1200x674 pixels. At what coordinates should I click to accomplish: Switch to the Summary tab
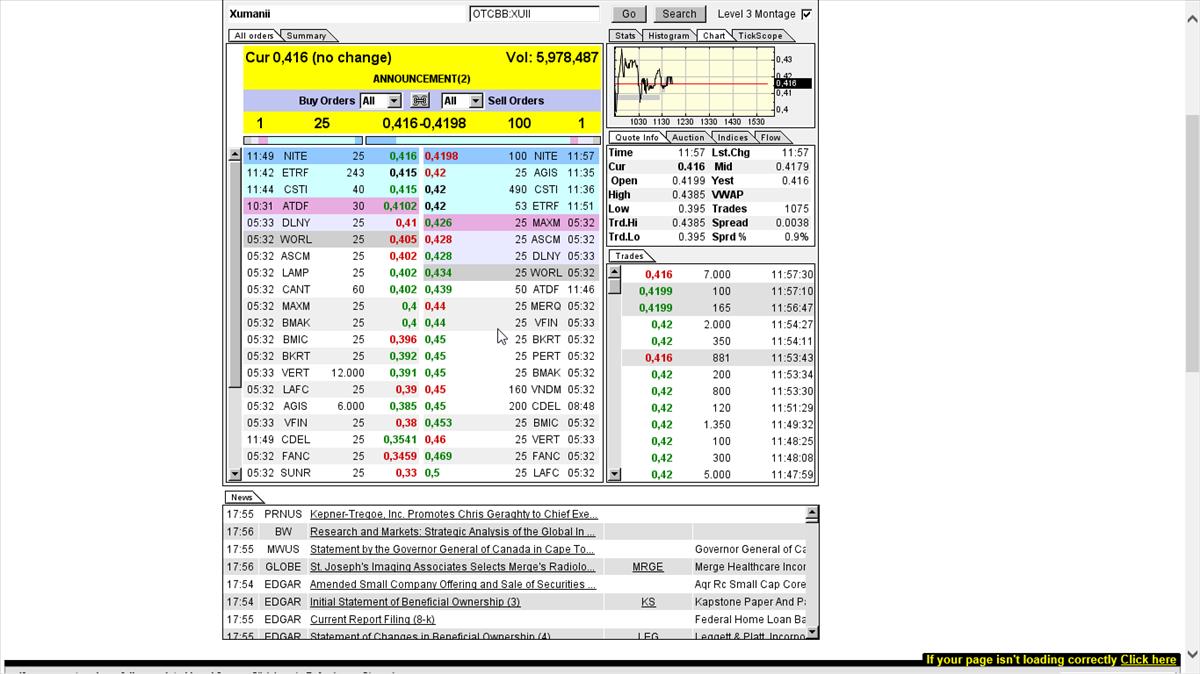(x=306, y=34)
